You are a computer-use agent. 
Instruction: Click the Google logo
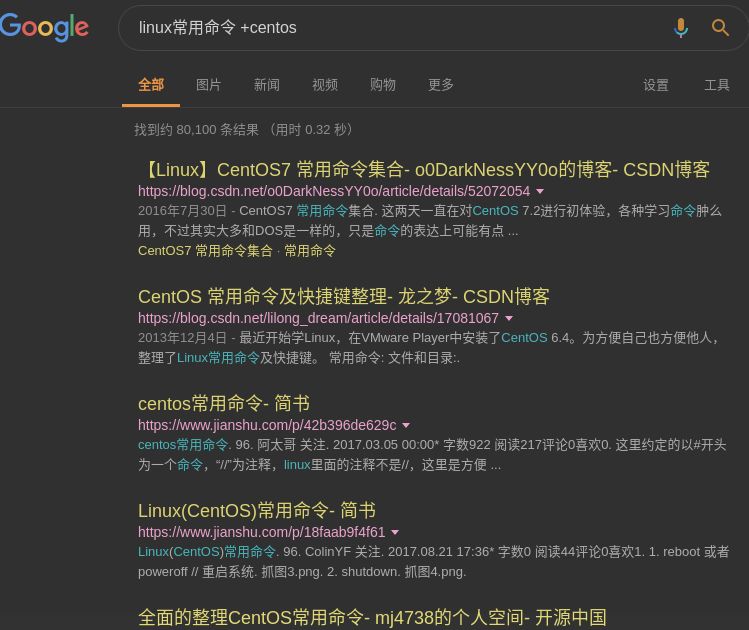pos(44,28)
